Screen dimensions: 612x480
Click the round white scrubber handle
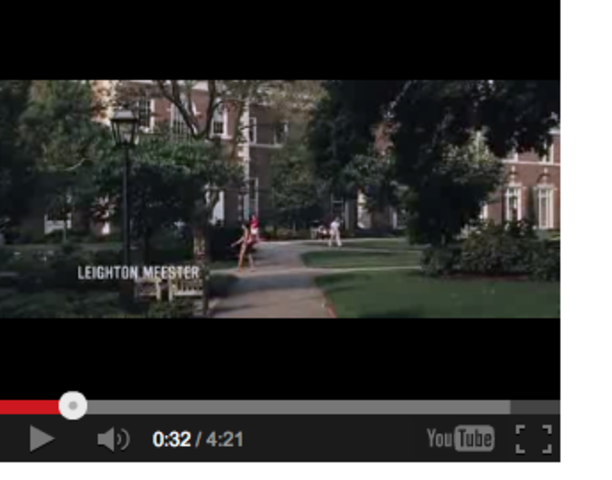click(73, 406)
